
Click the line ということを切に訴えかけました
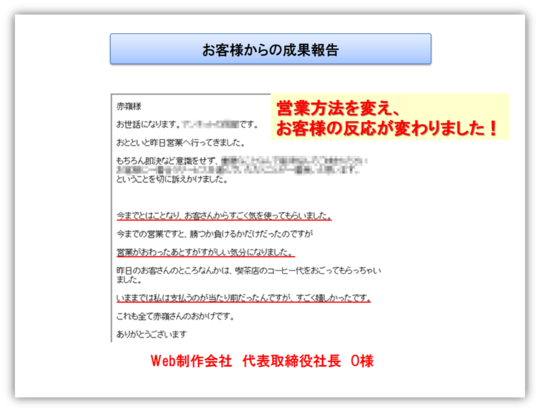tap(172, 179)
